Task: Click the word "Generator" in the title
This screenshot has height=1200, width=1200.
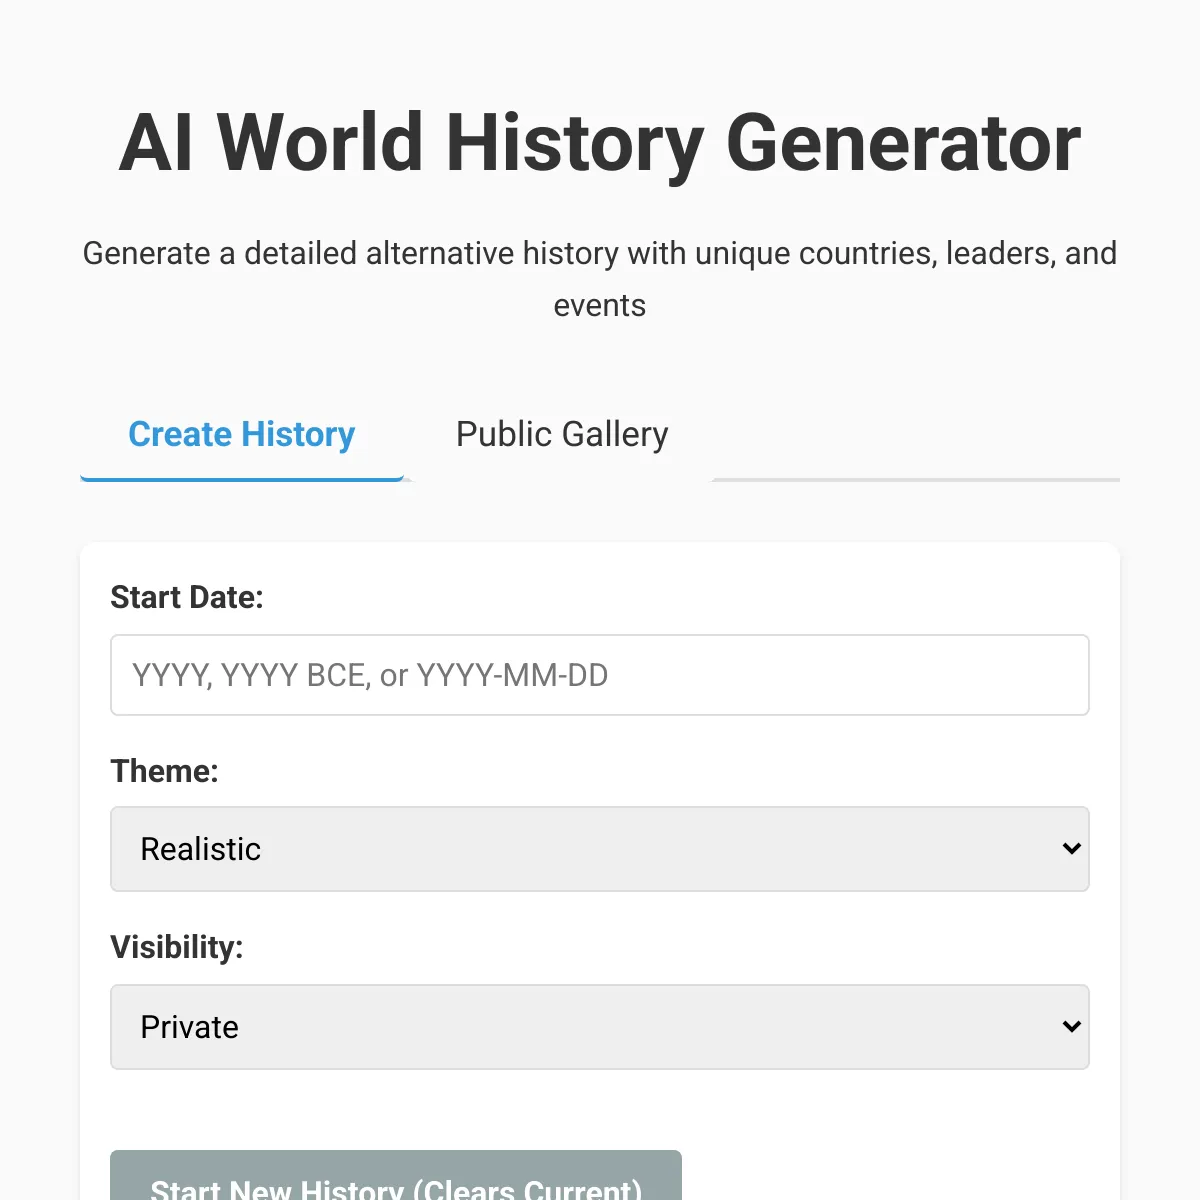Action: (903, 143)
